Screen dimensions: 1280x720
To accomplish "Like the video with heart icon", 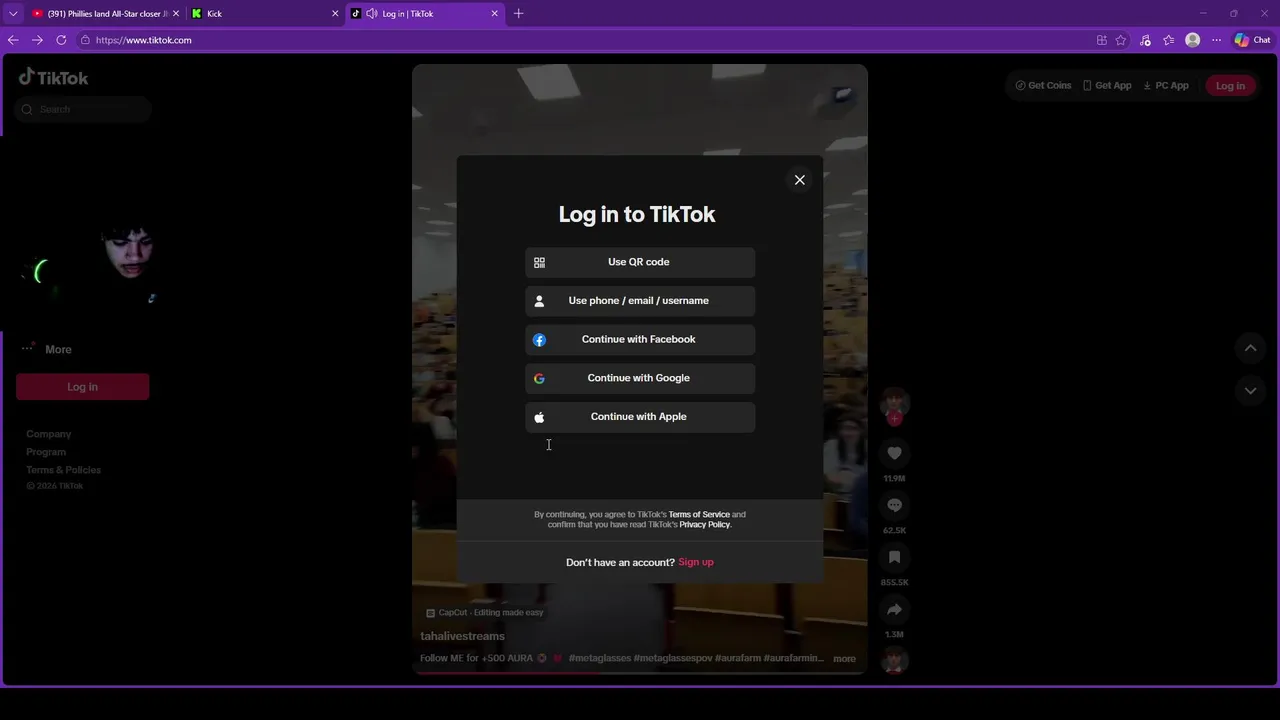I will coord(894,453).
